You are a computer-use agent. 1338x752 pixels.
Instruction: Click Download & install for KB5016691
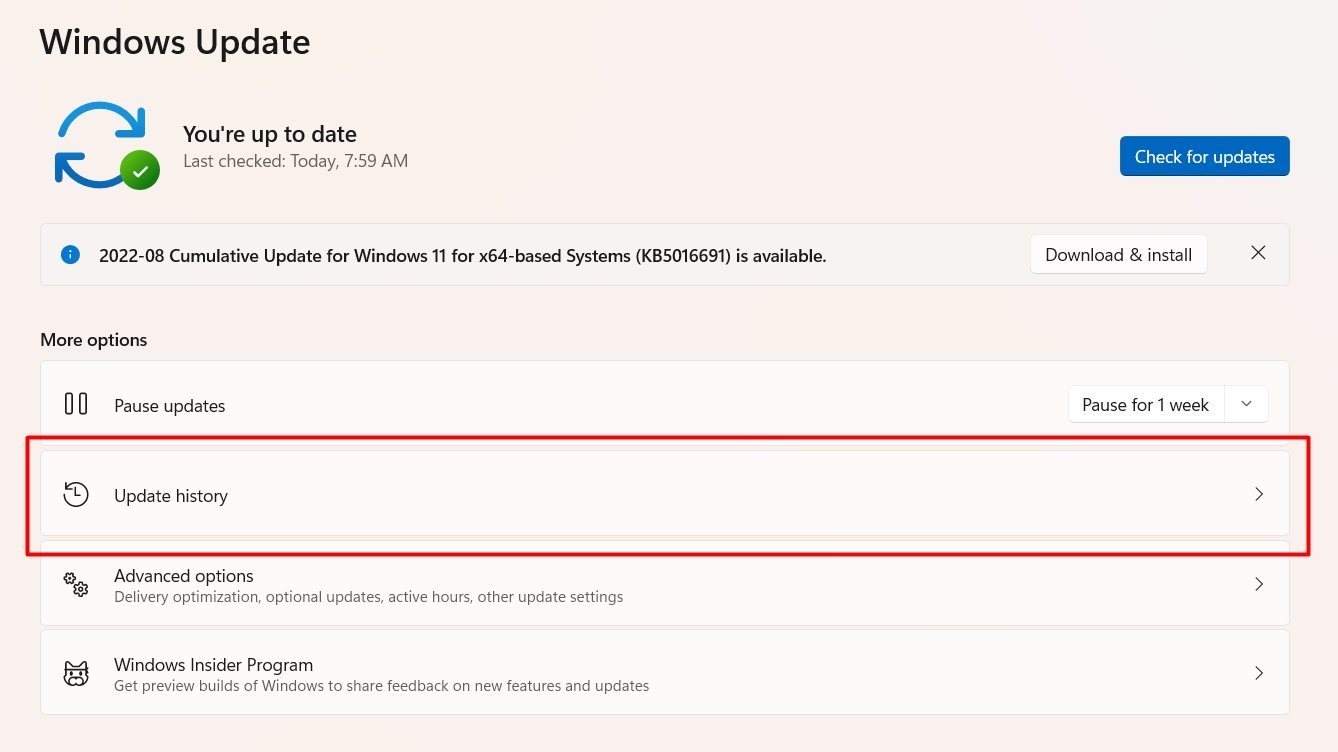click(x=1118, y=255)
